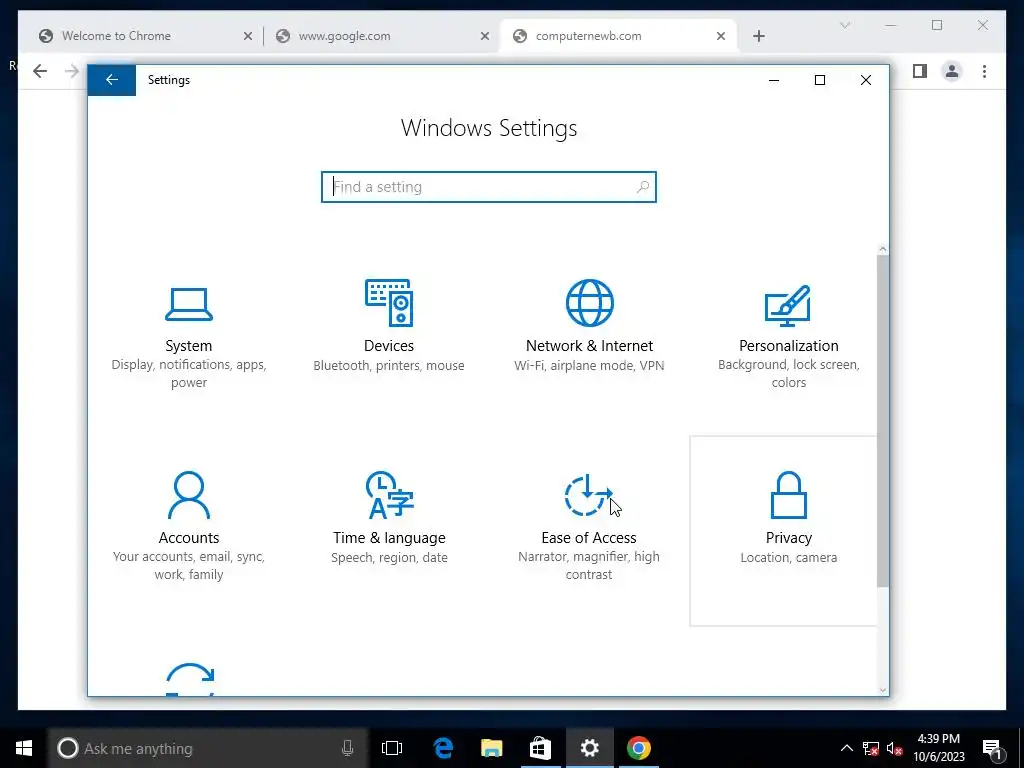Viewport: 1024px width, 768px height.
Task: Click the magnifier icon in the settings search box
Action: coord(643,187)
